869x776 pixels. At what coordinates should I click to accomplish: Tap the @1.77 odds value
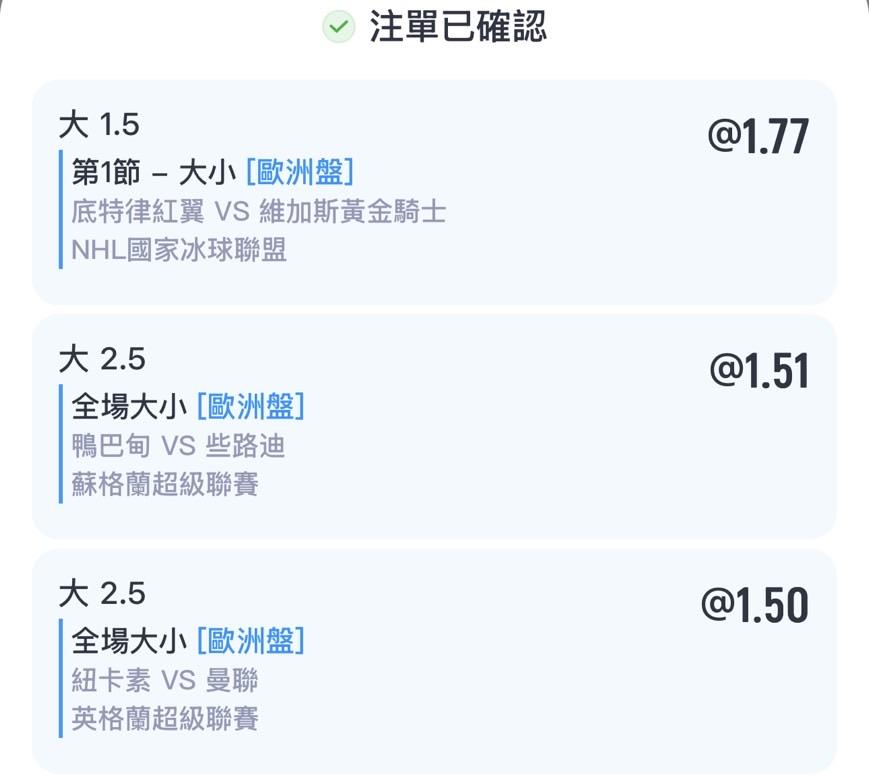[758, 137]
